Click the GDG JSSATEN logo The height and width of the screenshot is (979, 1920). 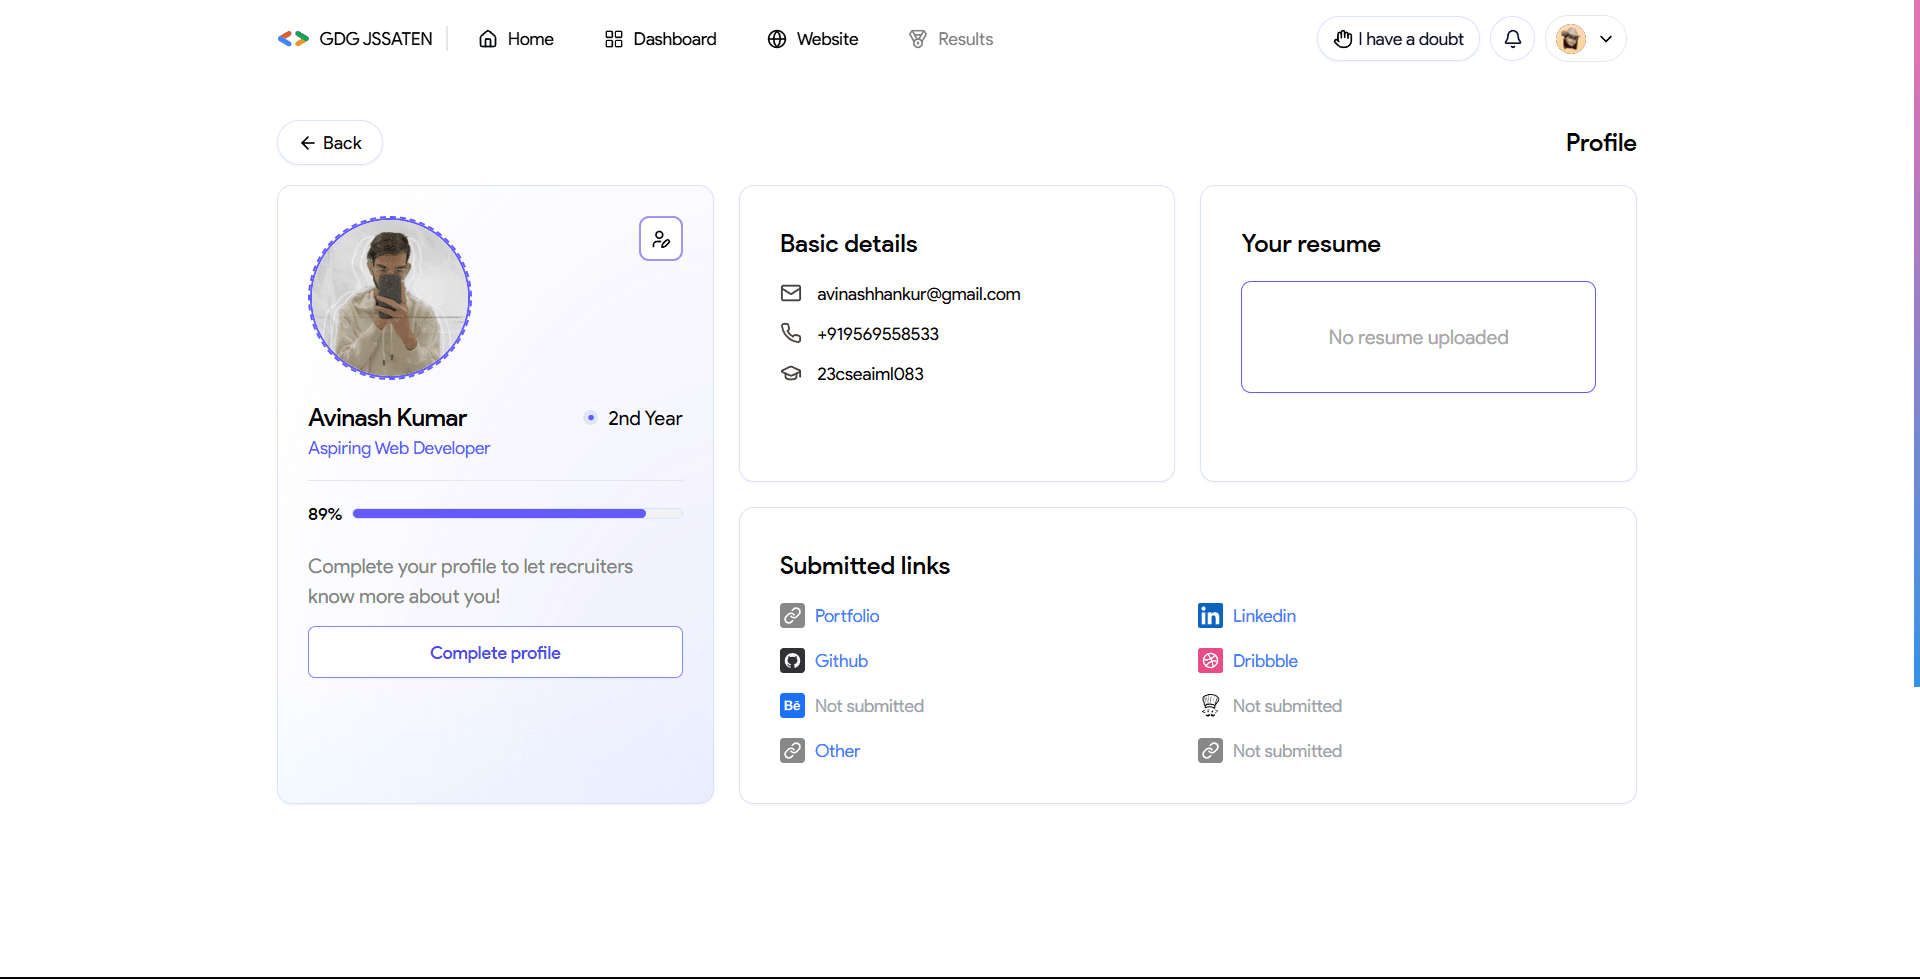[354, 39]
